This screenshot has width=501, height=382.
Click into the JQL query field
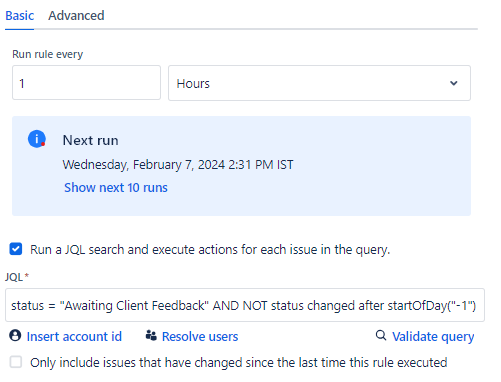click(245, 305)
